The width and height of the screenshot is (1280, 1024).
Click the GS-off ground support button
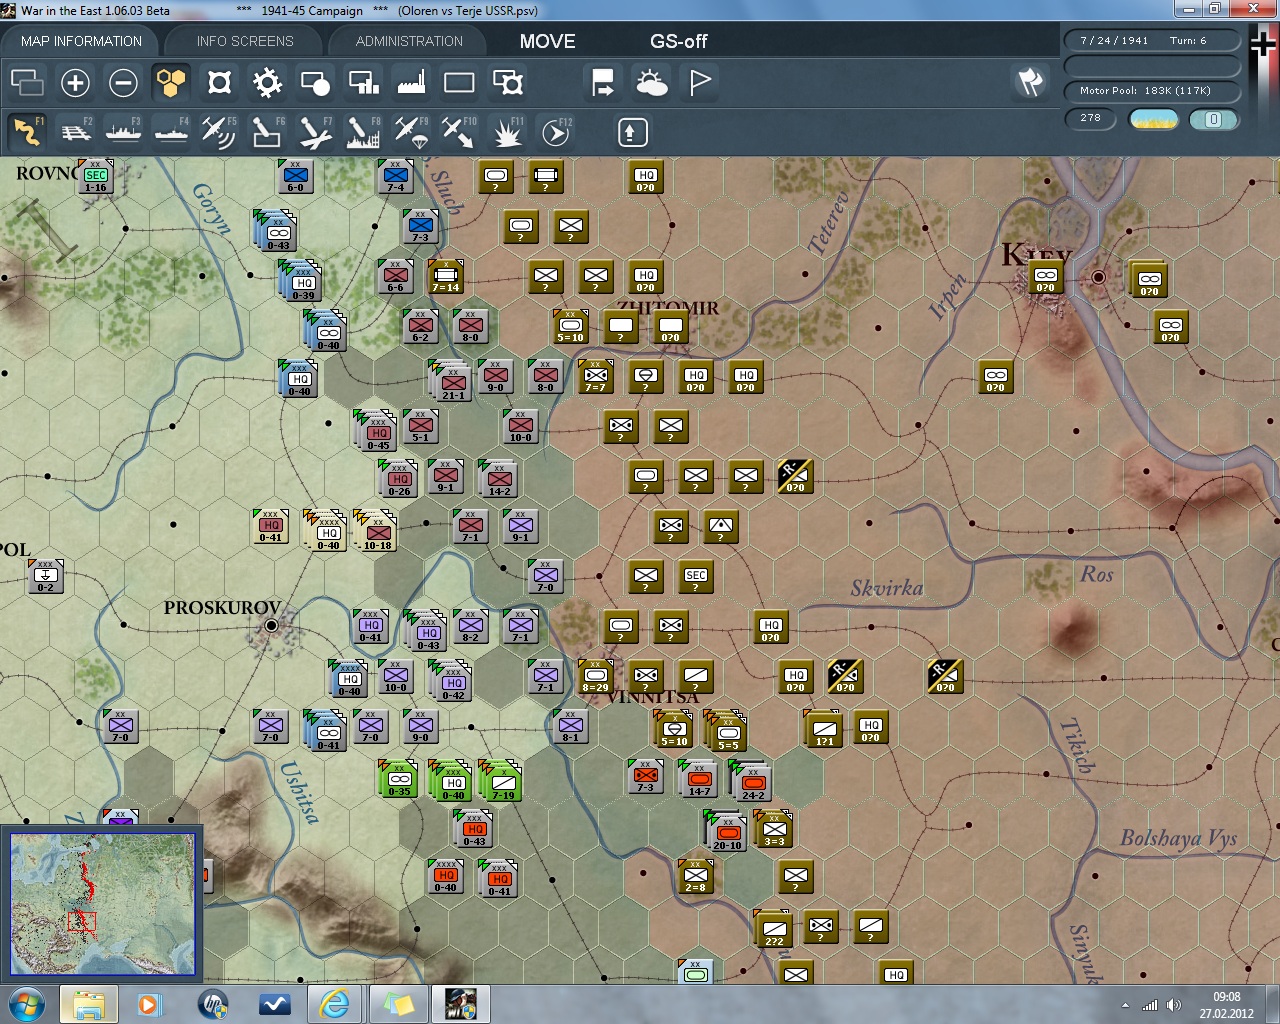tap(678, 41)
